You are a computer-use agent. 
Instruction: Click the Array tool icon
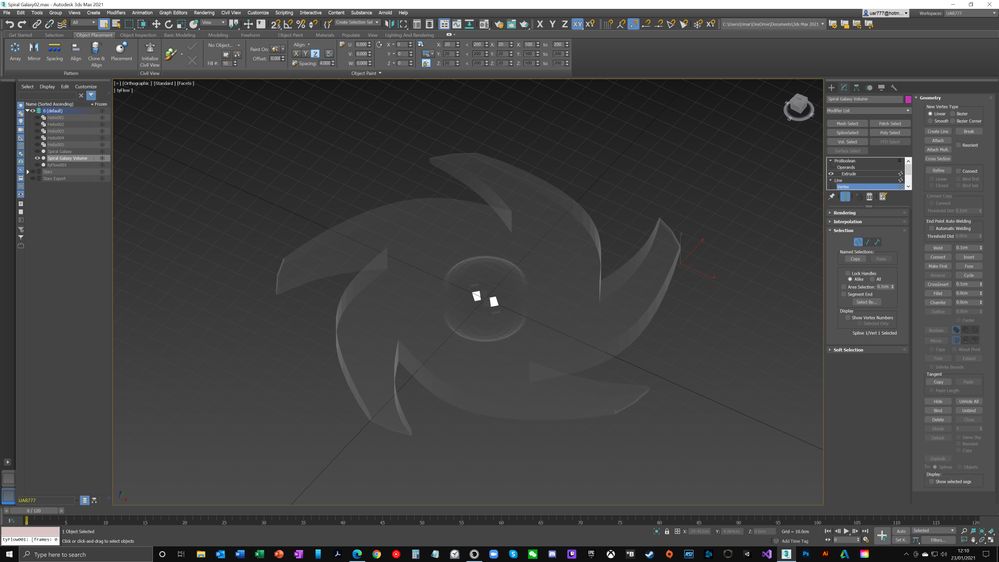(x=15, y=51)
